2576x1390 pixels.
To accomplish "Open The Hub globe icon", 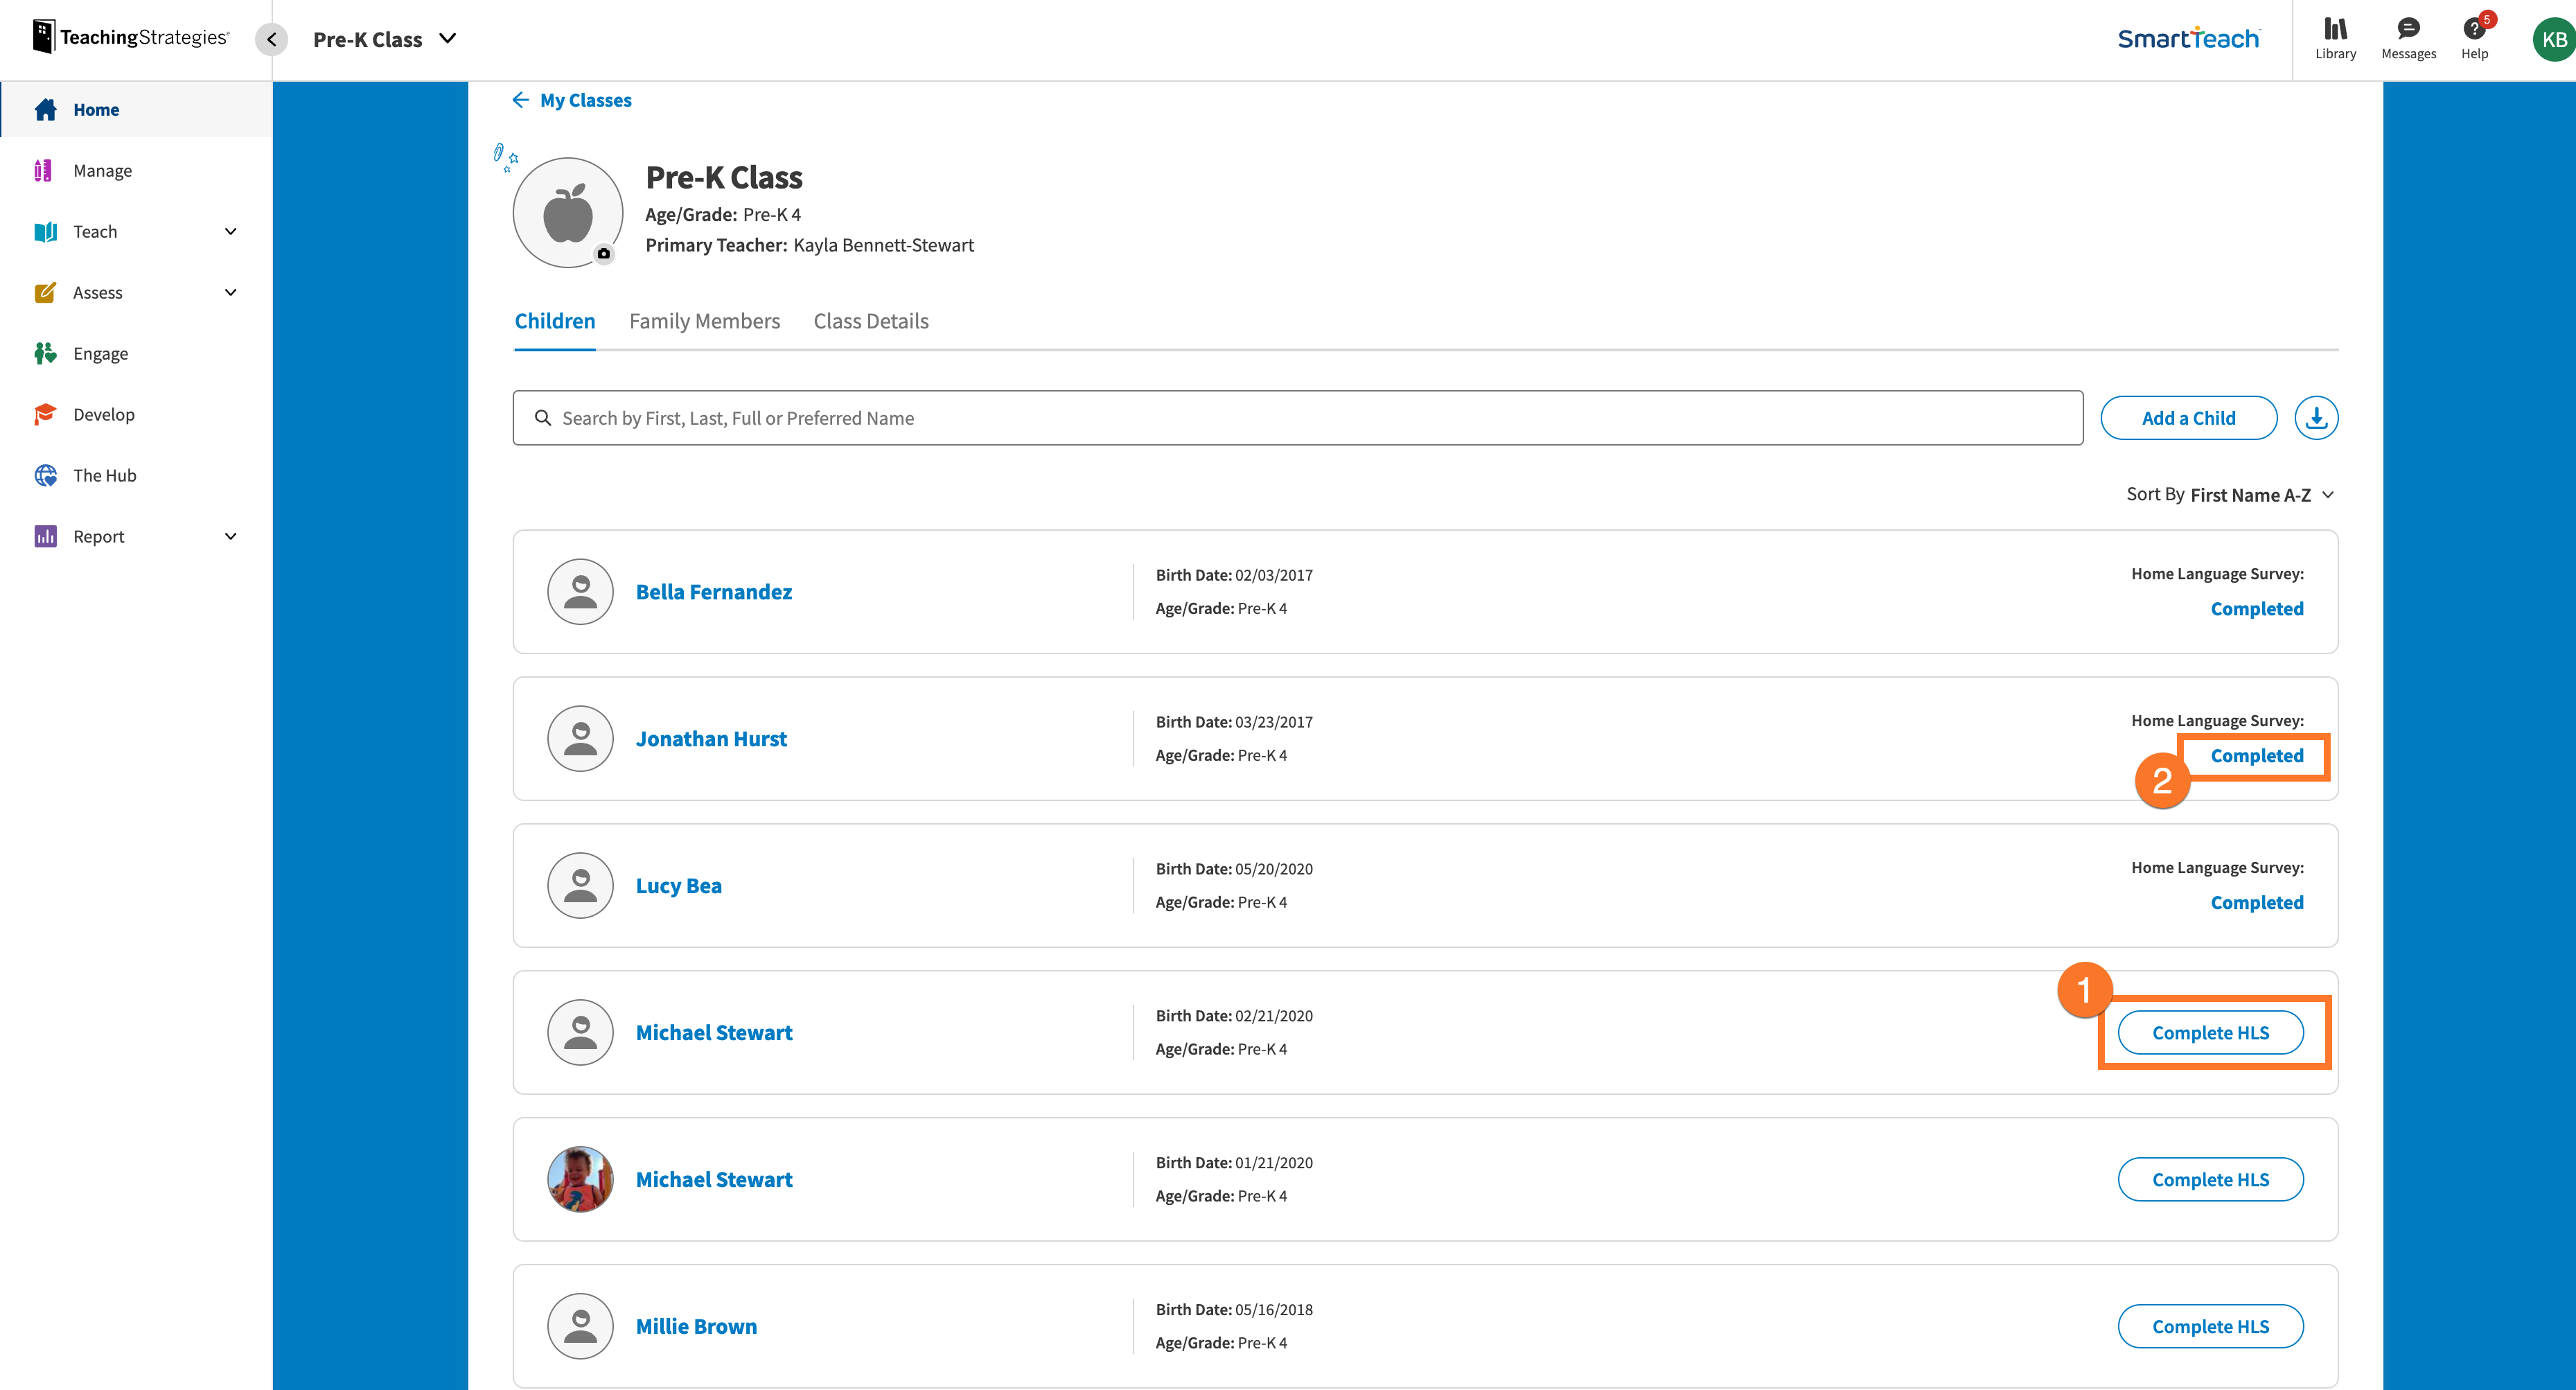I will 45,476.
